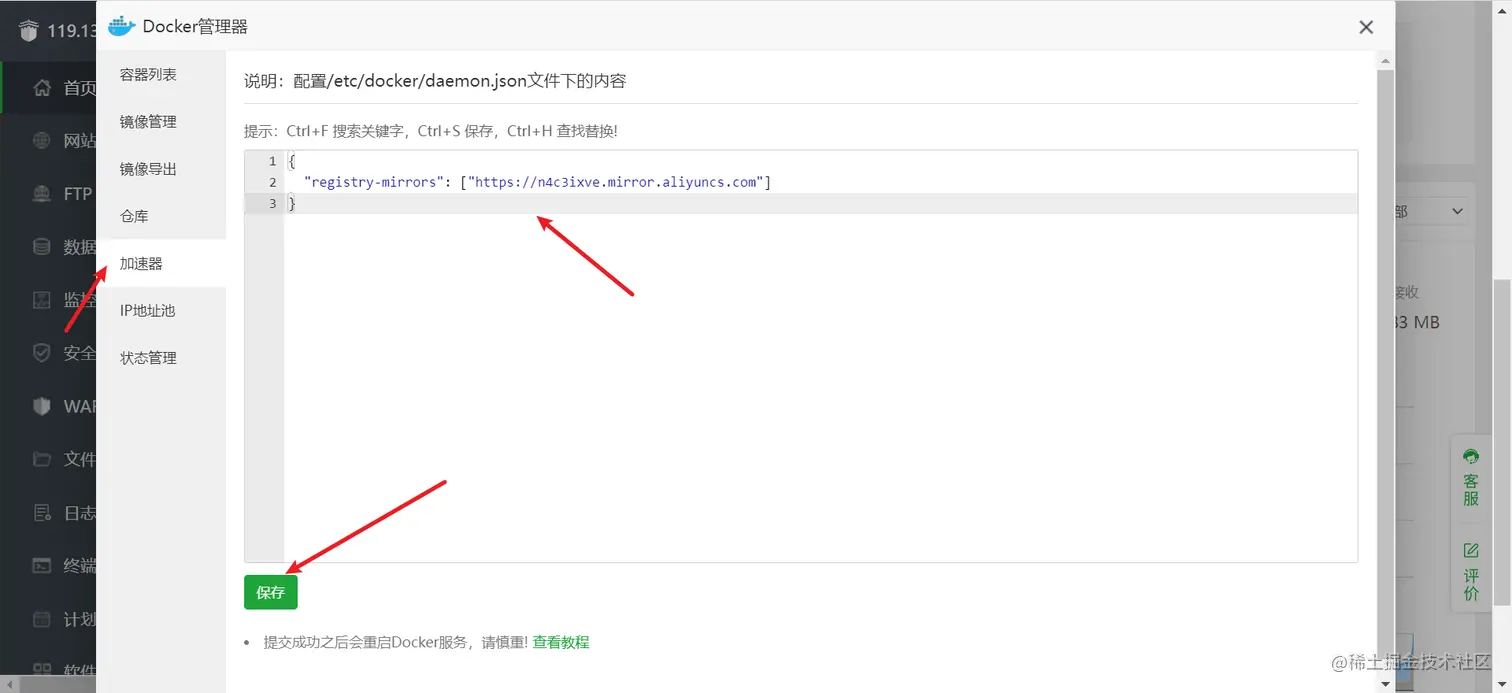Viewport: 1512px width, 693px height.
Task: Click the 数据库 database icon in sidebar
Action: tap(42, 247)
